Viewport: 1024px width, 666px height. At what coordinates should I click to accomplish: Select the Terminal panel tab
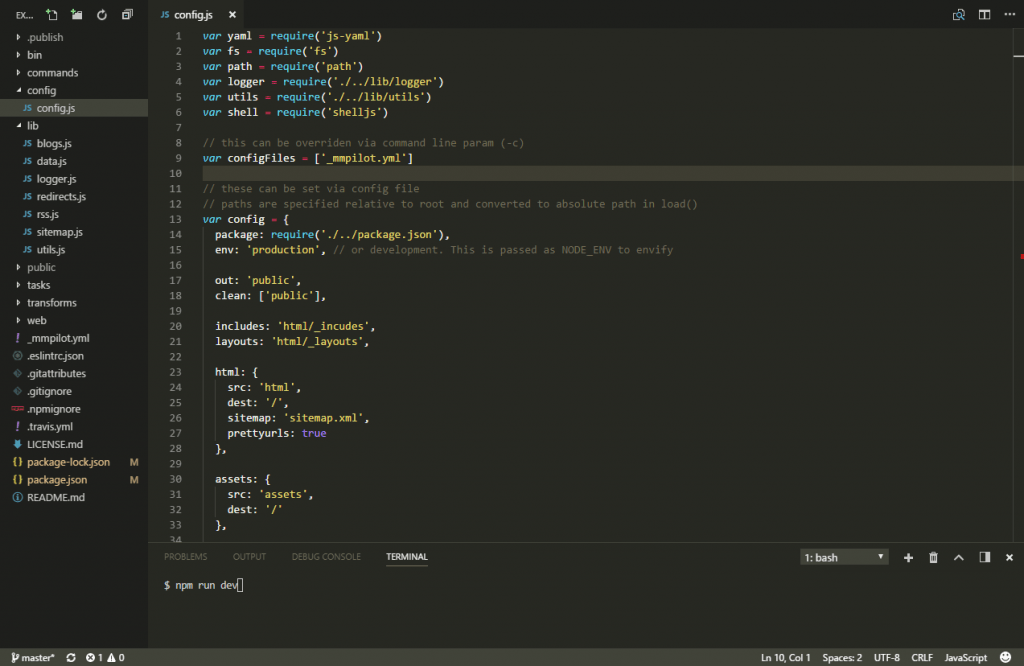[407, 556]
